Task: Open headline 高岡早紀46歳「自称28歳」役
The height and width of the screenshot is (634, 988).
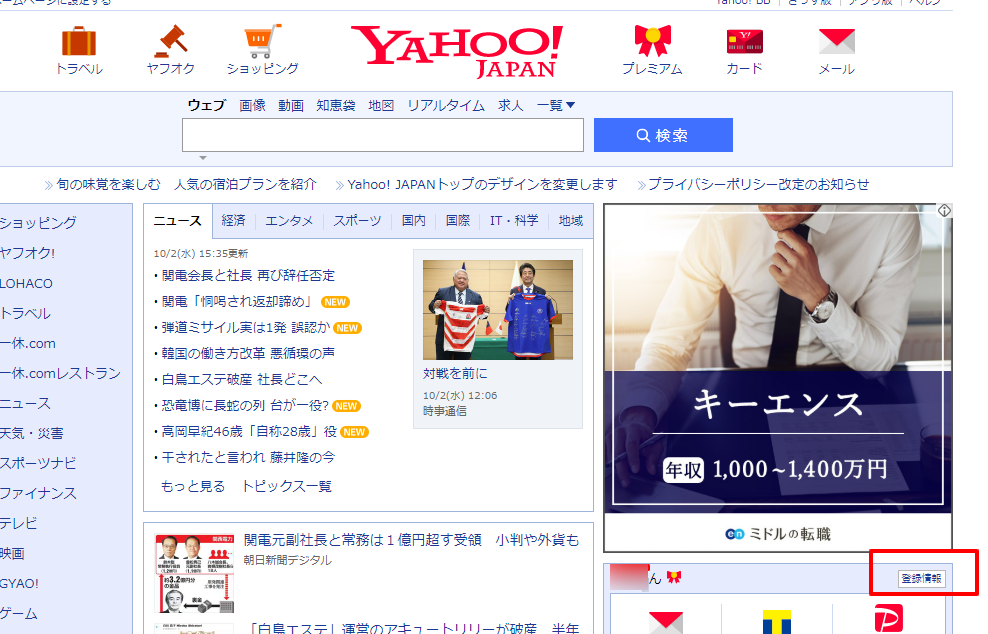Action: point(250,432)
